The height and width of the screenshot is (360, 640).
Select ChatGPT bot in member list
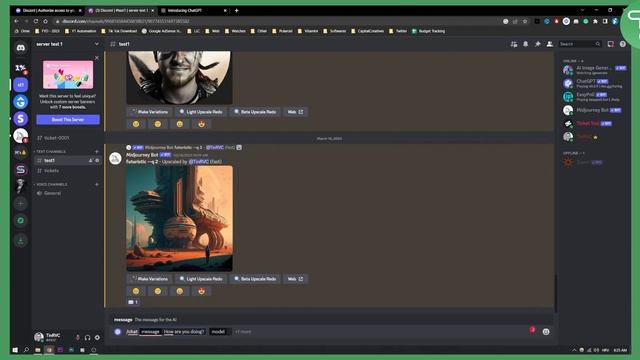tap(594, 83)
